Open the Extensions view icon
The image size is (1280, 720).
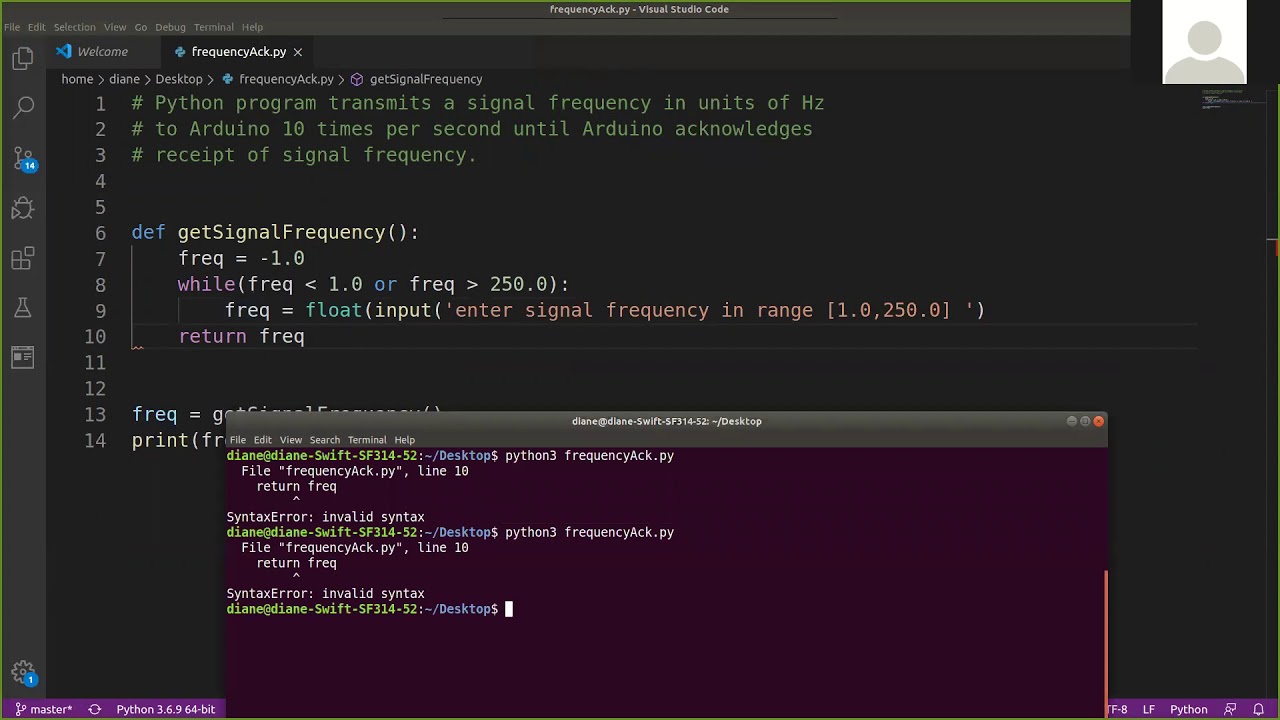click(x=23, y=258)
